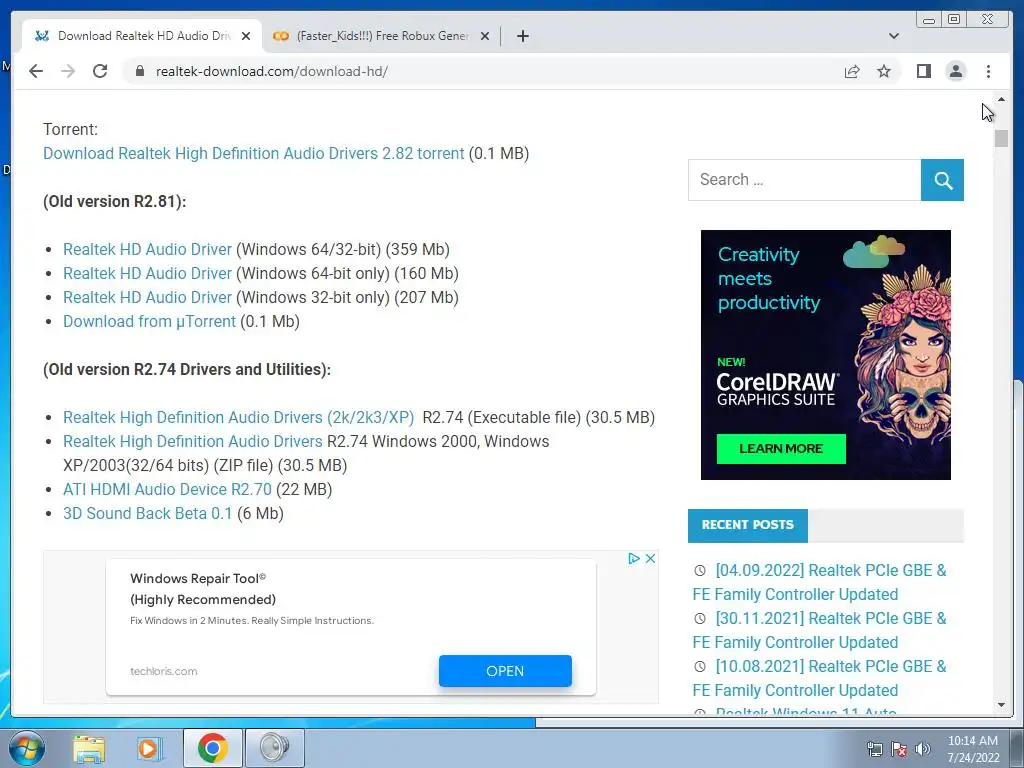
Task: Open Chrome's three-dot menu
Action: click(988, 71)
